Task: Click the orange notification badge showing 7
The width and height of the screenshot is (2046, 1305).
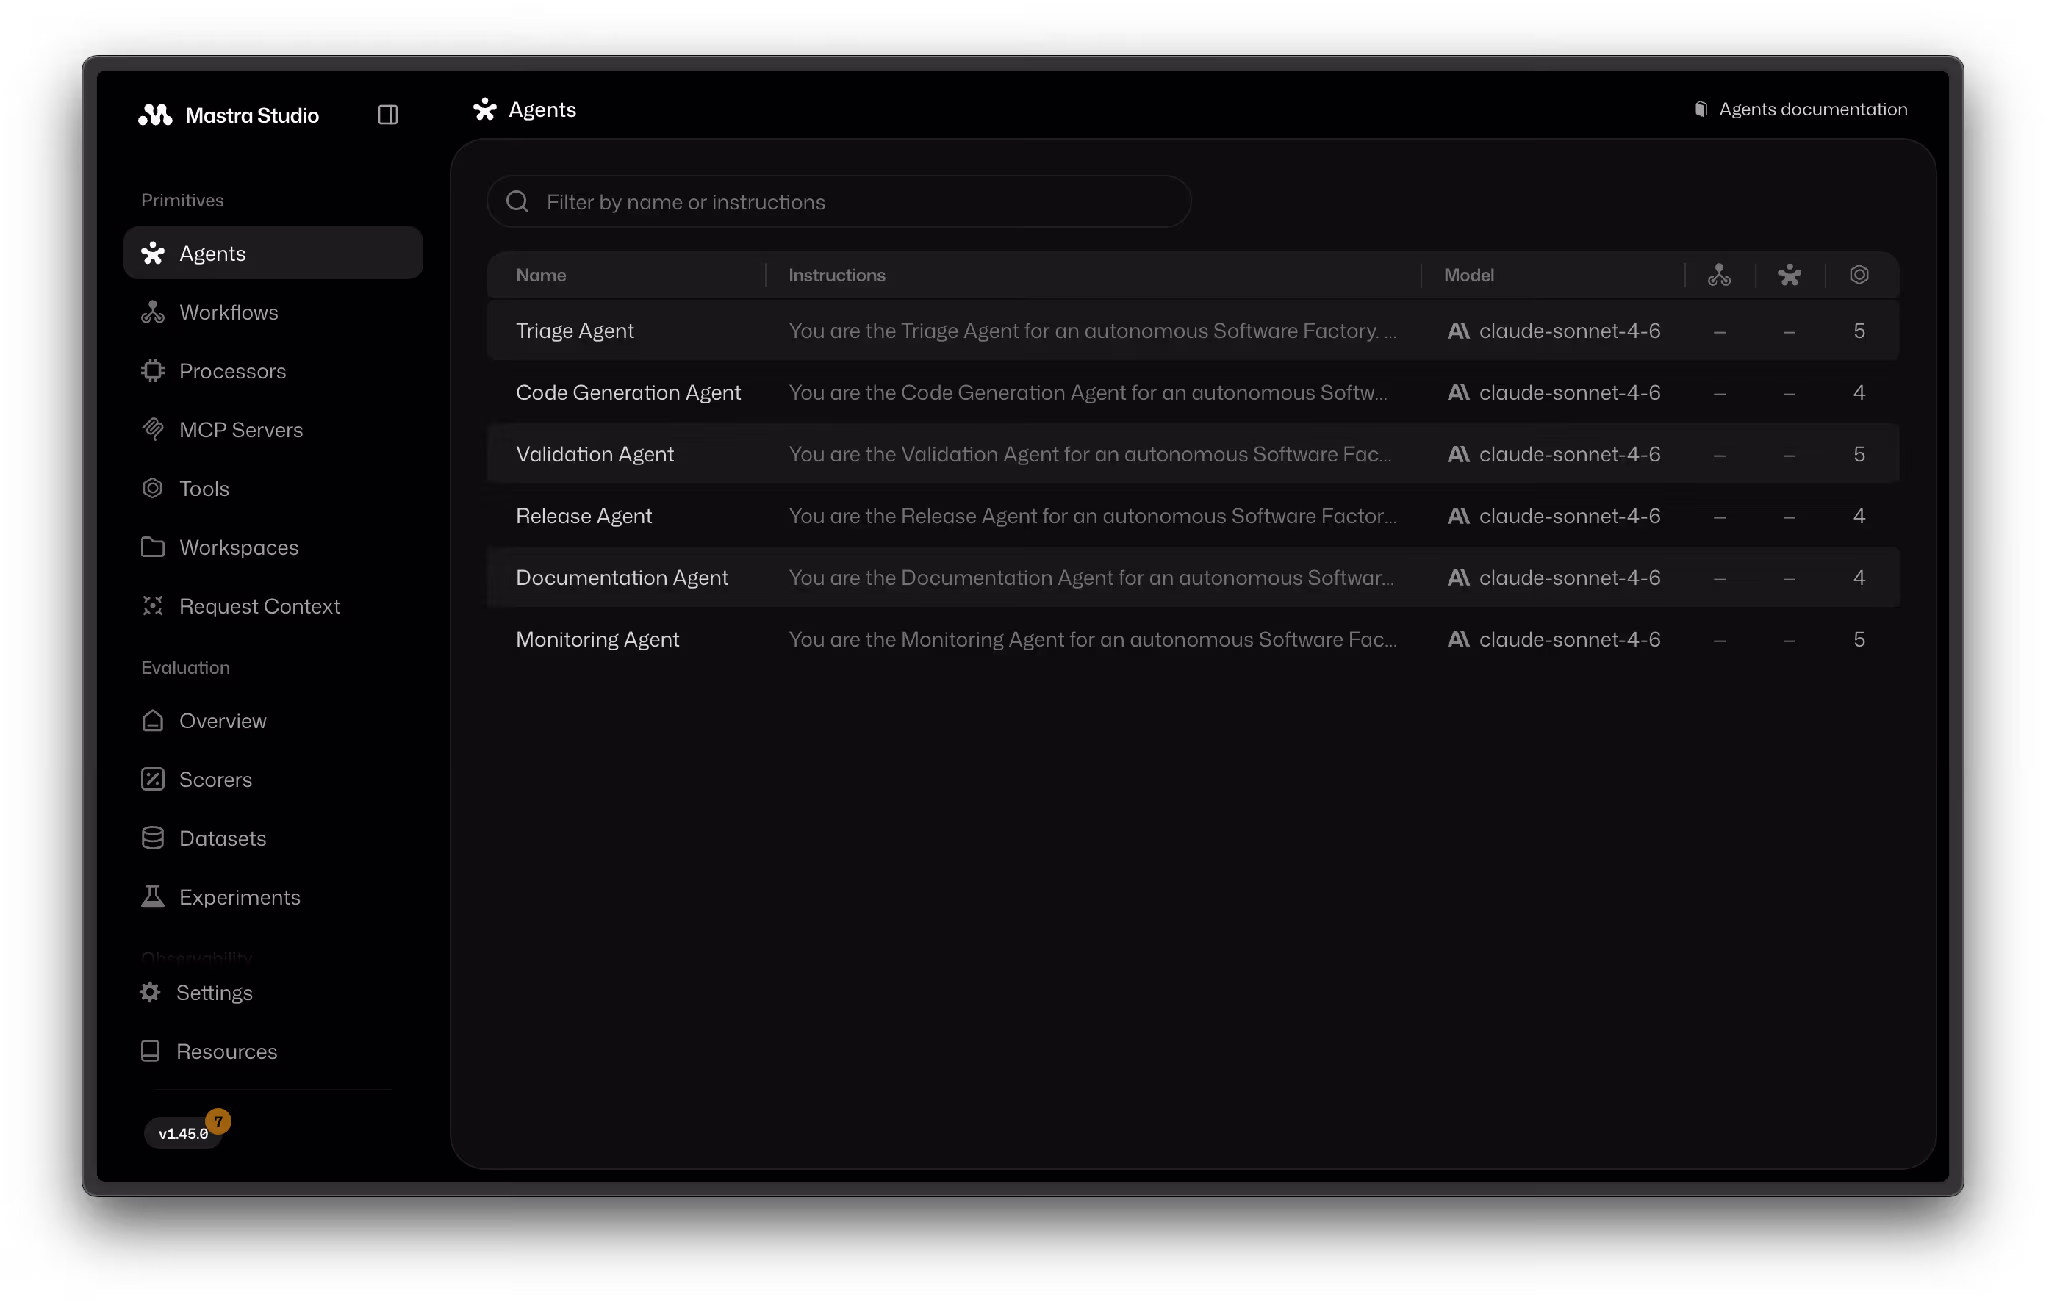Action: (x=218, y=1122)
